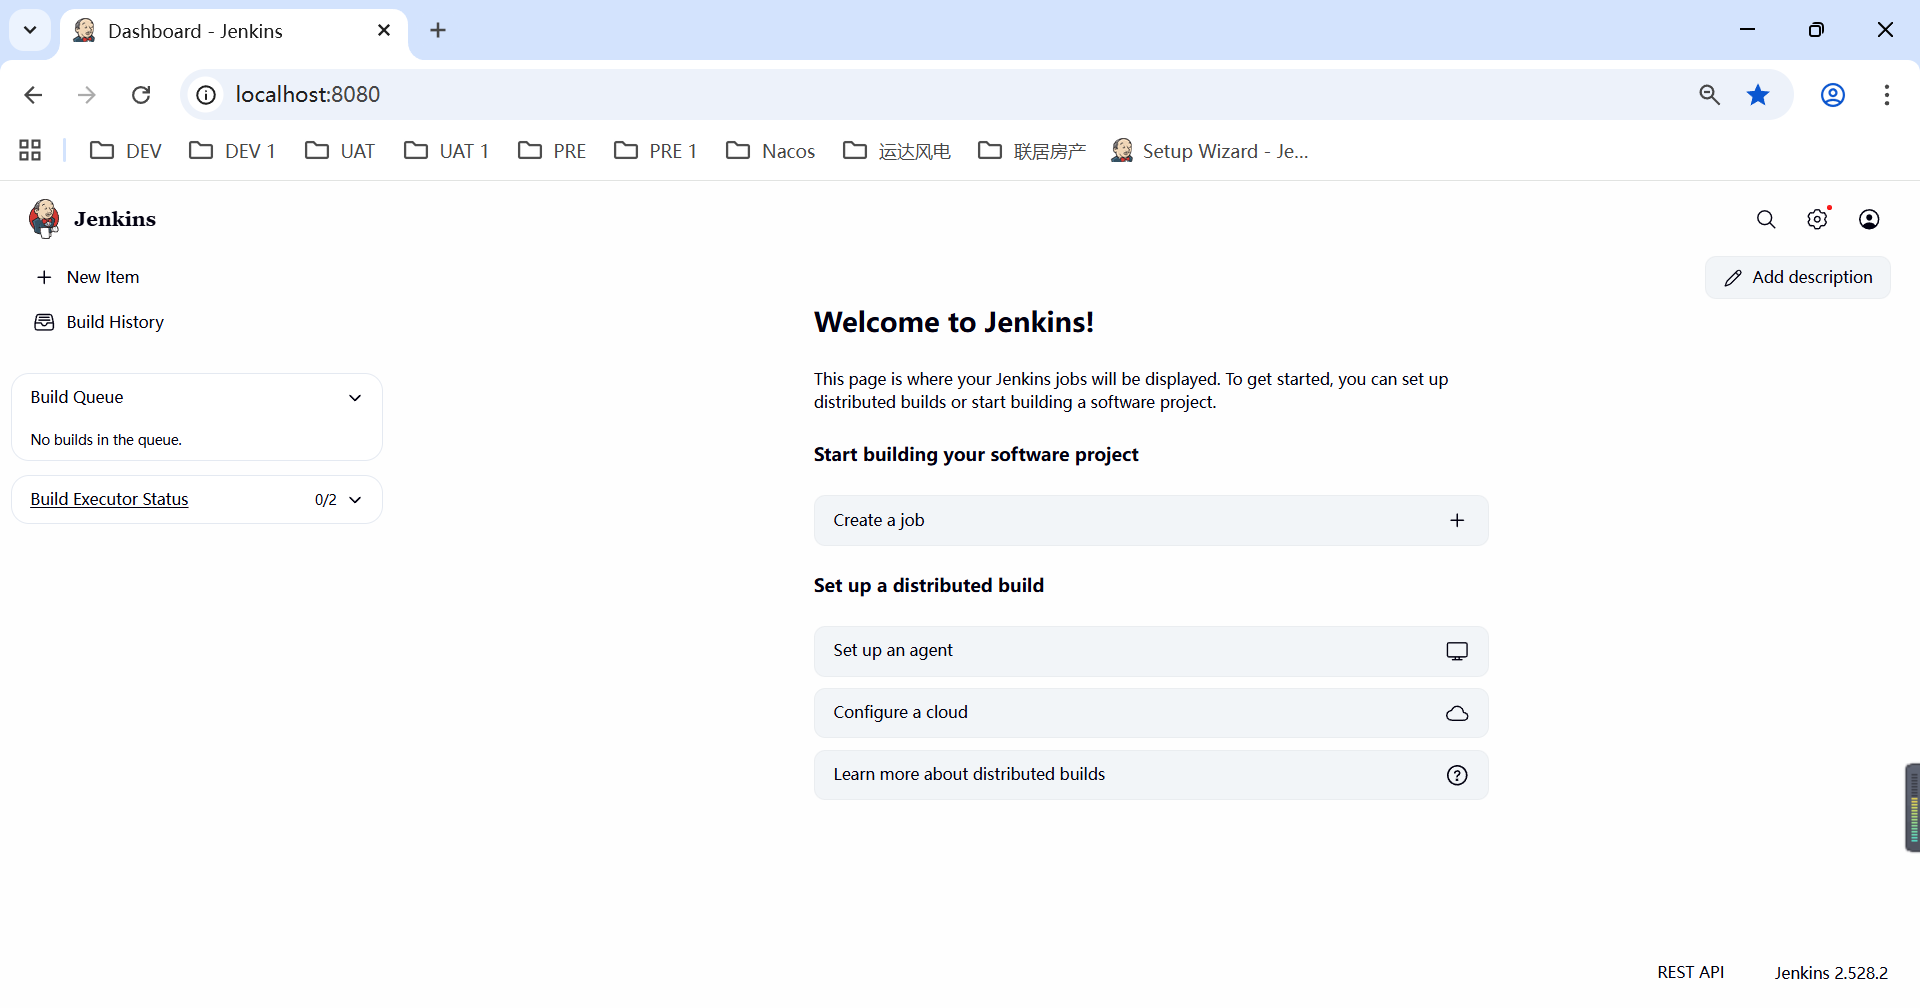Open the Jenkins search magnifier icon
Screen dimensions: 1920x1008
[1766, 219]
